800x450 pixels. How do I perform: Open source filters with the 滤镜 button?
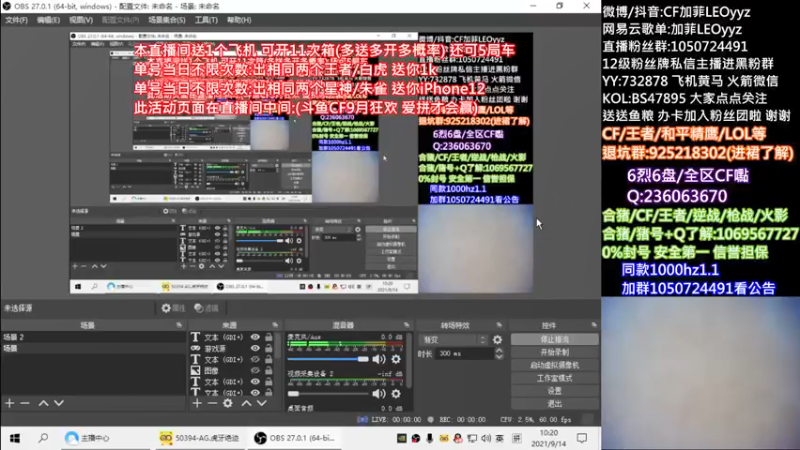tap(207, 308)
